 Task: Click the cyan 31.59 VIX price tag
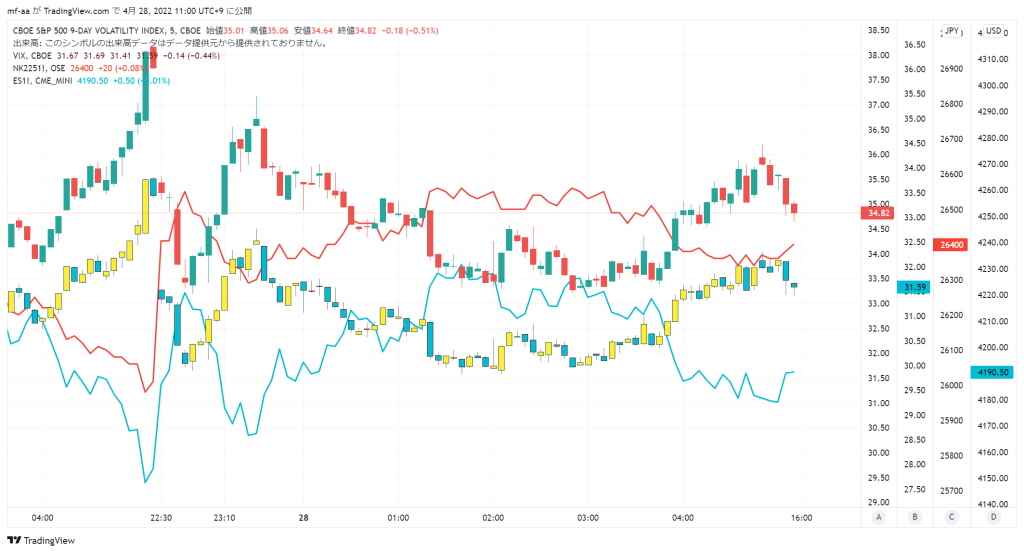point(914,287)
